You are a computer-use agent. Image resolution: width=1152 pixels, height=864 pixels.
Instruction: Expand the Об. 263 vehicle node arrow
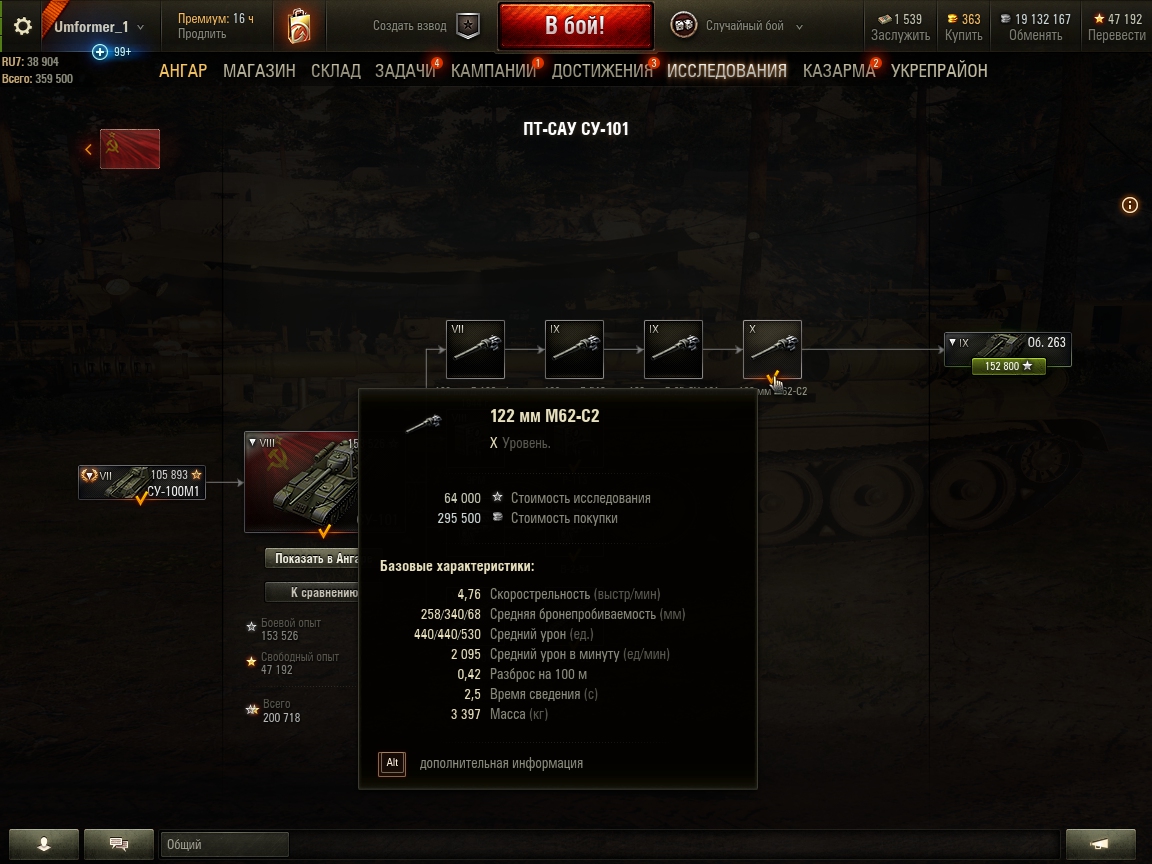(x=952, y=342)
